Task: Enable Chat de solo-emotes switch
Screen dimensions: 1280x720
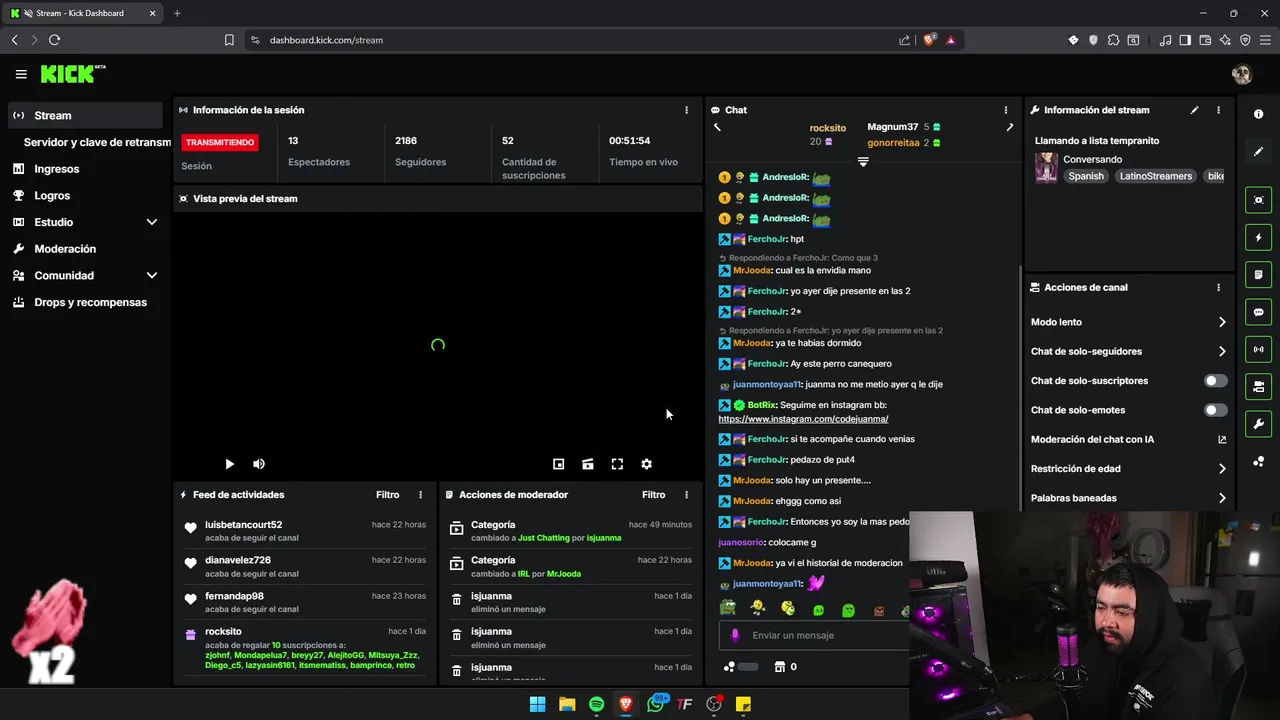Action: point(1215,410)
